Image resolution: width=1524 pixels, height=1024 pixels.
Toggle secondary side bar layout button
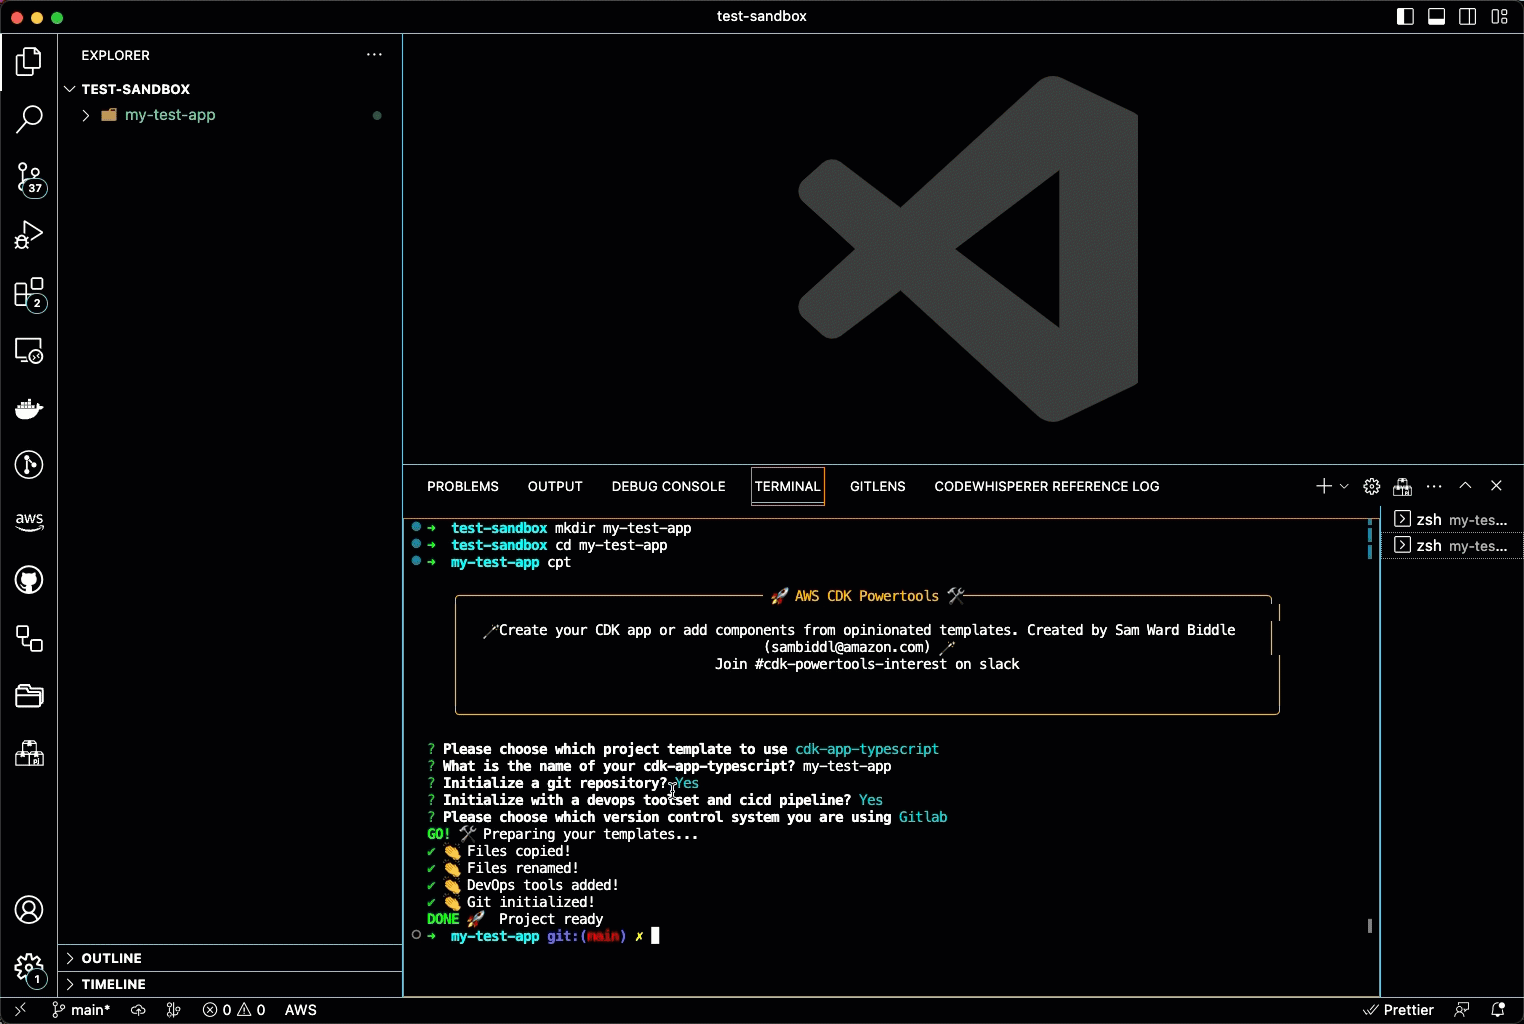click(x=1468, y=16)
